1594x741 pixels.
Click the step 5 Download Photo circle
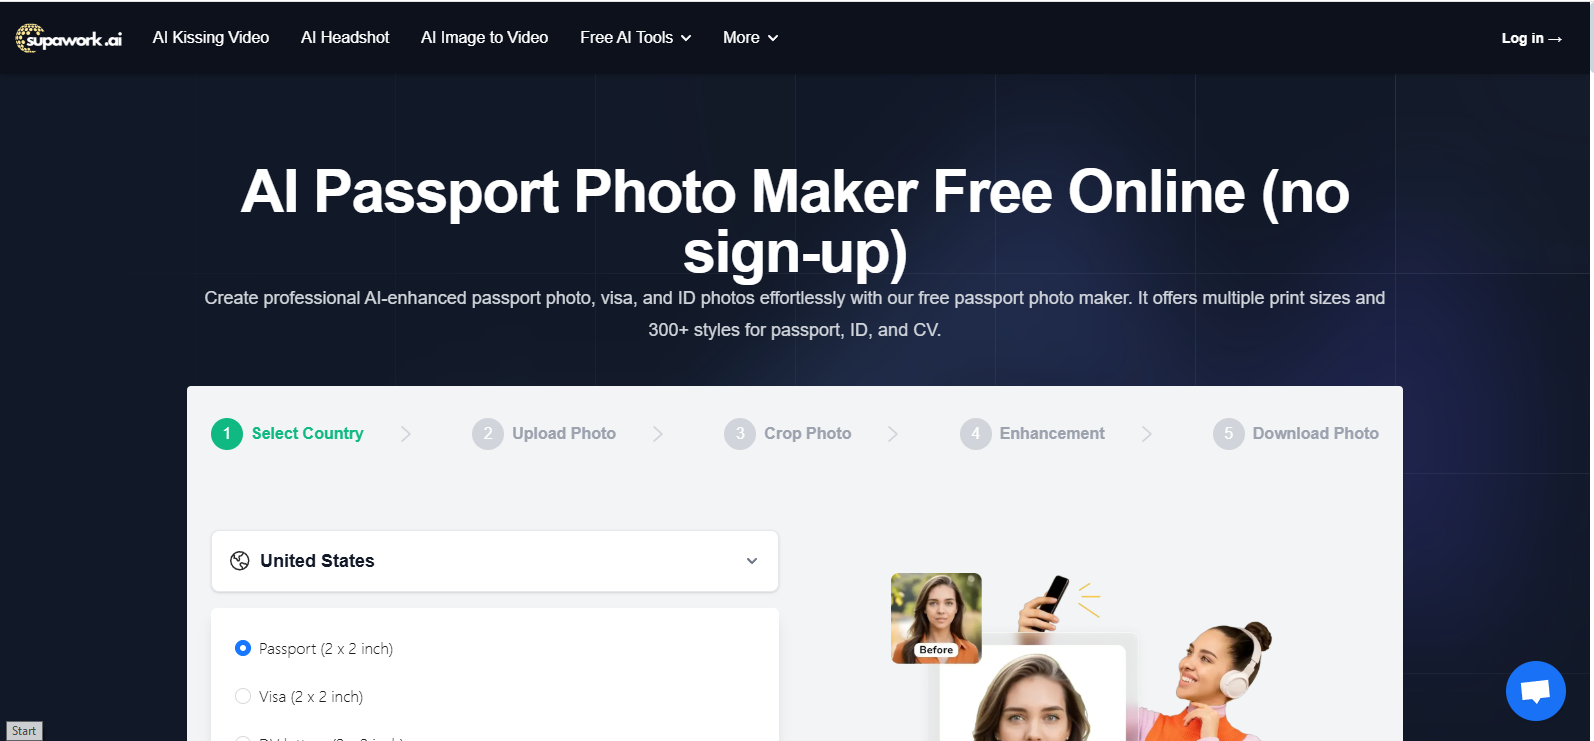click(x=1229, y=434)
